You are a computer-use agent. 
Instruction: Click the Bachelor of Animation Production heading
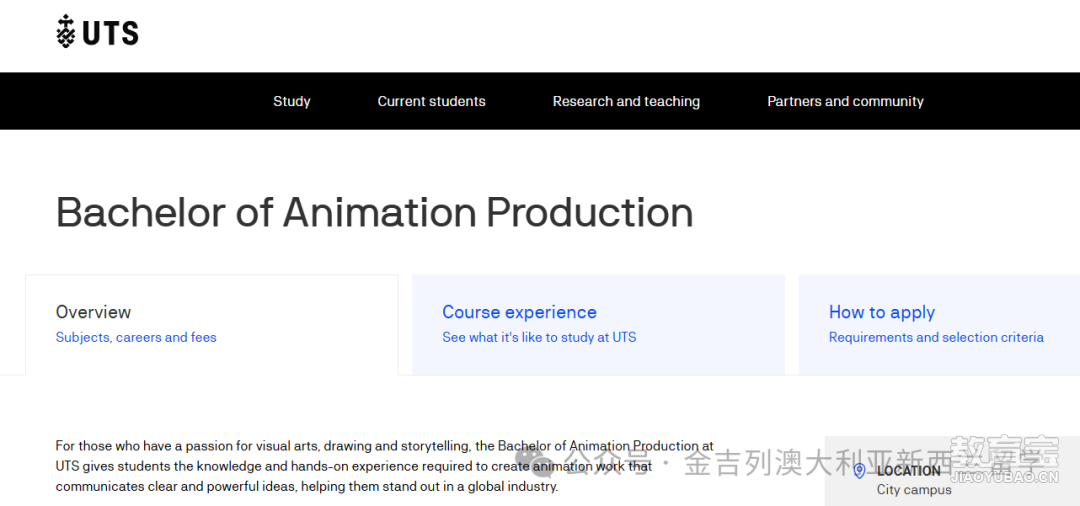pyautogui.click(x=374, y=213)
